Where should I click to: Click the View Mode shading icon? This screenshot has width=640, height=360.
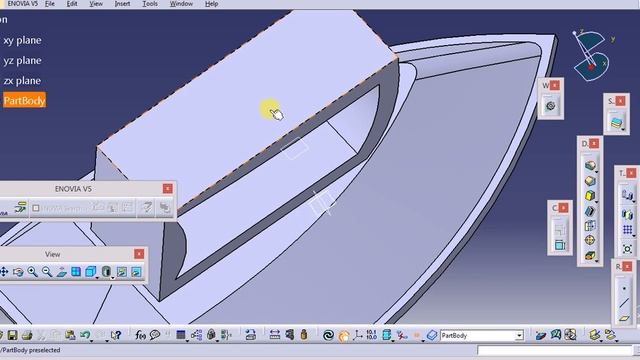(x=106, y=272)
